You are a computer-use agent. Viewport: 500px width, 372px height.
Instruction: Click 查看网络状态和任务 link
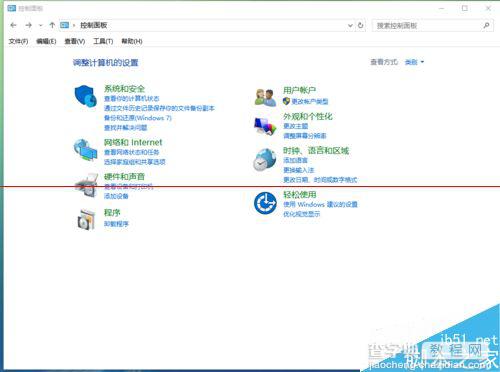click(x=132, y=152)
